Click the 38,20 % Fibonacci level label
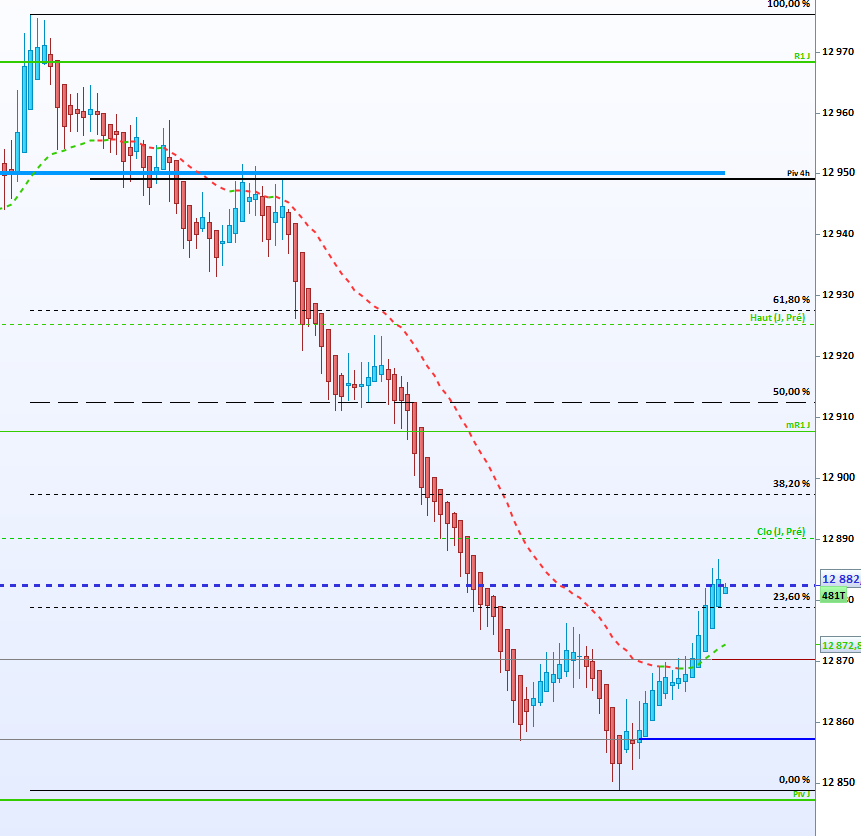 click(791, 483)
